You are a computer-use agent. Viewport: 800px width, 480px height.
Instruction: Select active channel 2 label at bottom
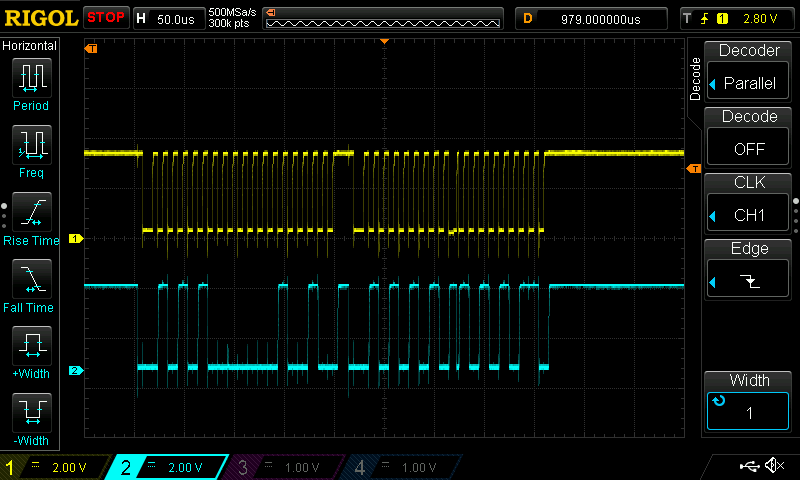pyautogui.click(x=167, y=467)
